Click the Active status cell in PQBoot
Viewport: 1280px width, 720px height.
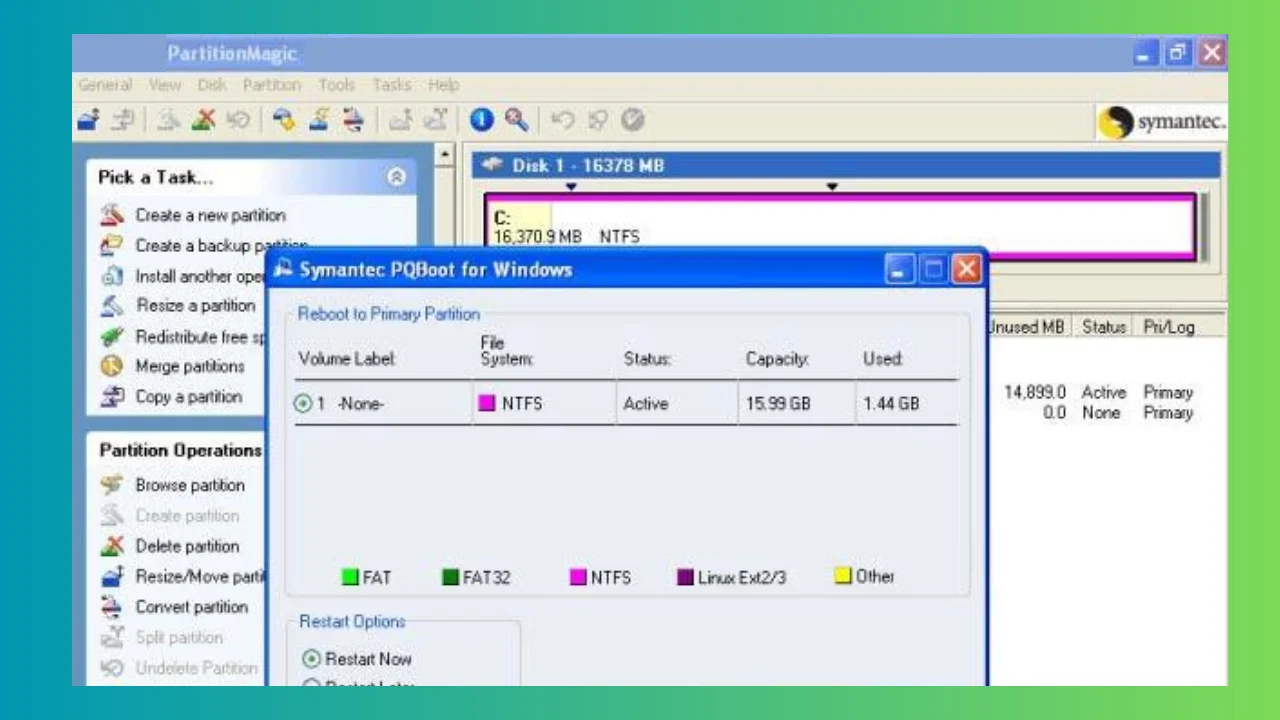(x=646, y=404)
